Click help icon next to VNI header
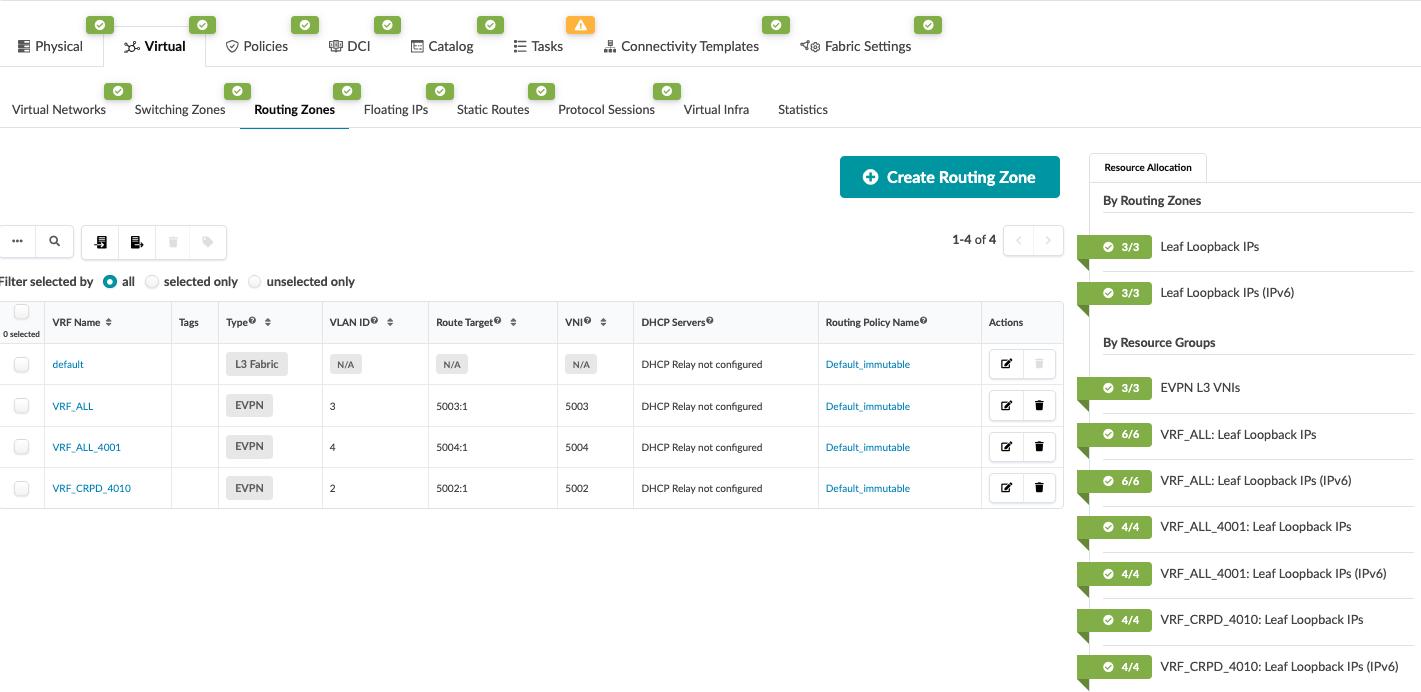 [587, 321]
